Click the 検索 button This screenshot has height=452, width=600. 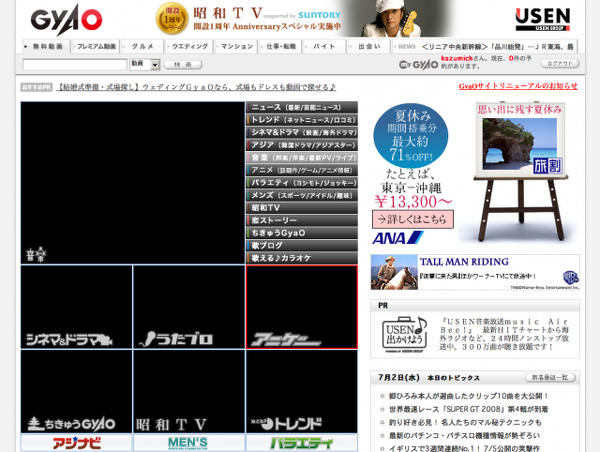pyautogui.click(x=183, y=65)
